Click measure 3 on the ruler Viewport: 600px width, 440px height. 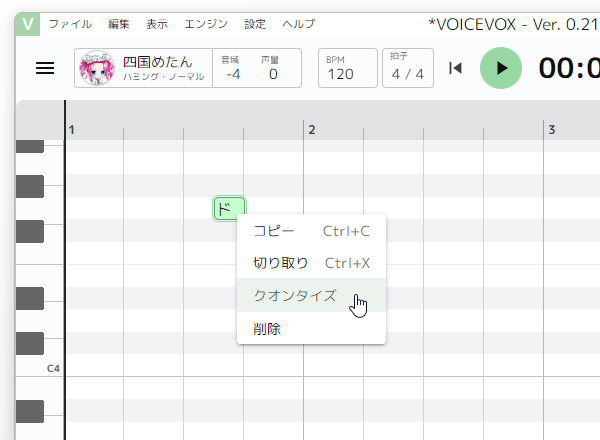(x=551, y=130)
